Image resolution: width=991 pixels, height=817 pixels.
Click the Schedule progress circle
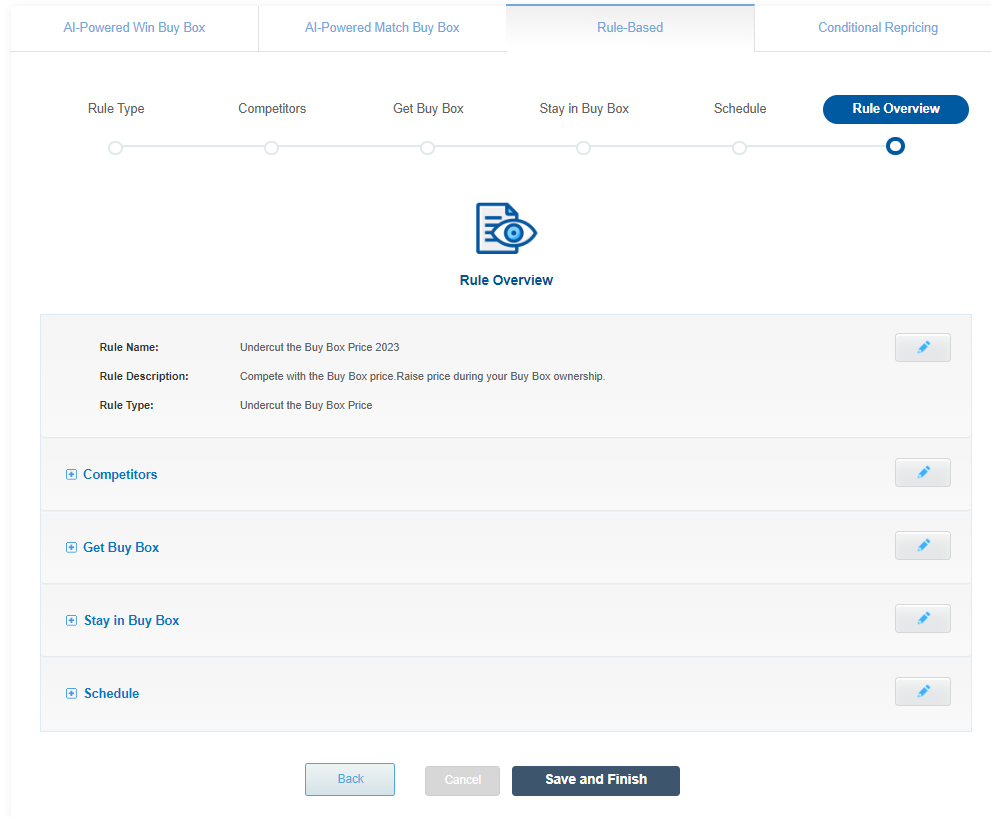739,148
